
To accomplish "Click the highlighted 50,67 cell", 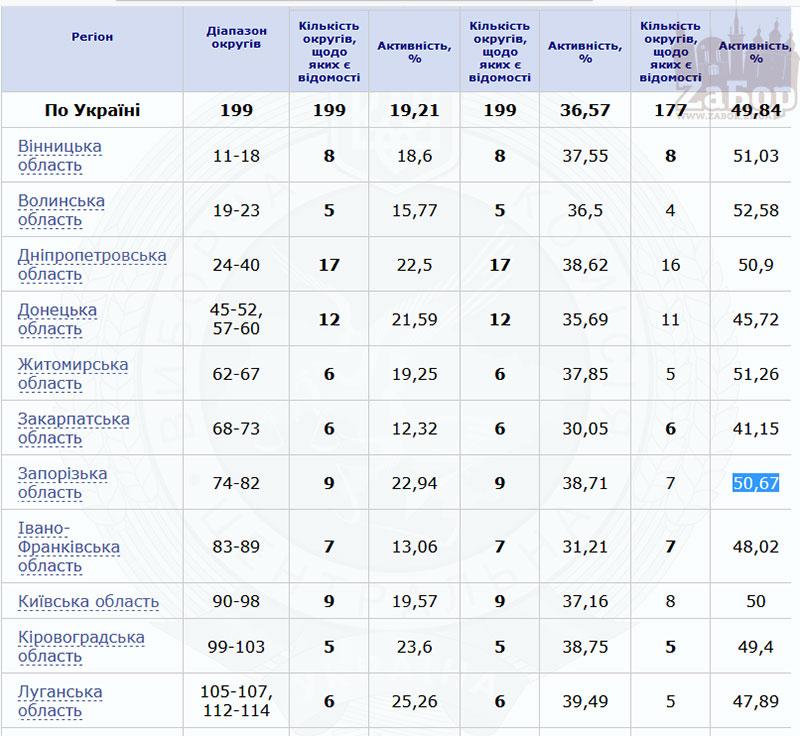I will (755, 484).
